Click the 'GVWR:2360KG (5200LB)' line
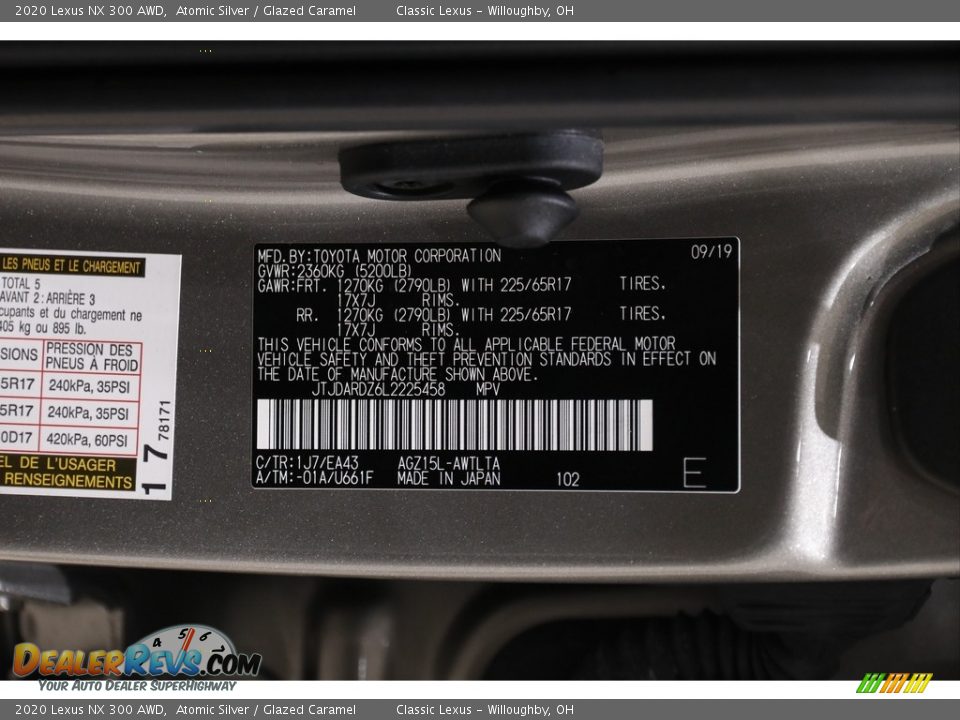 coord(334,271)
